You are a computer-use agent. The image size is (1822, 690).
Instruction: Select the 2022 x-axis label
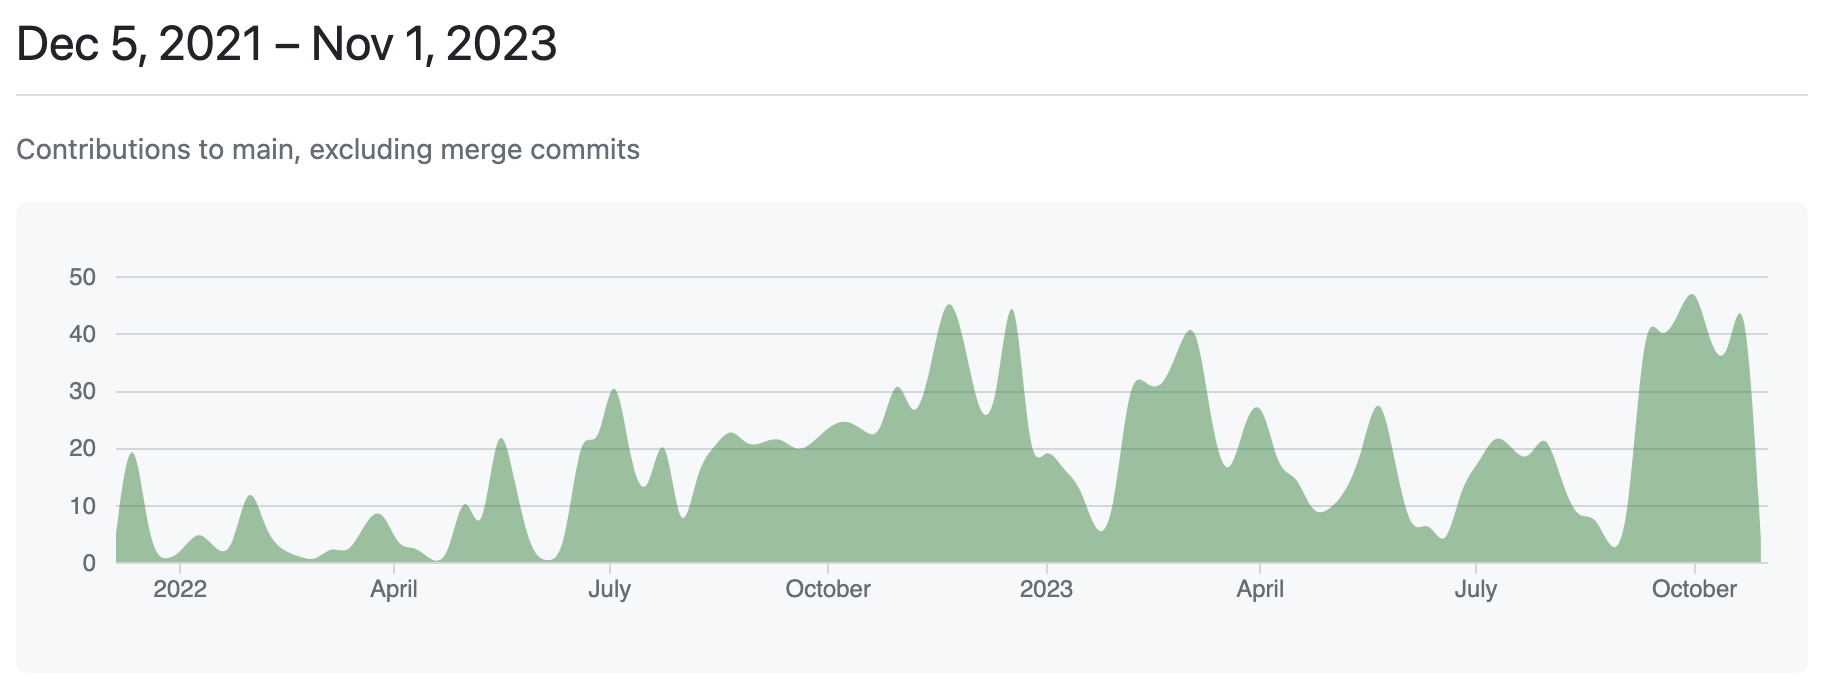point(180,589)
